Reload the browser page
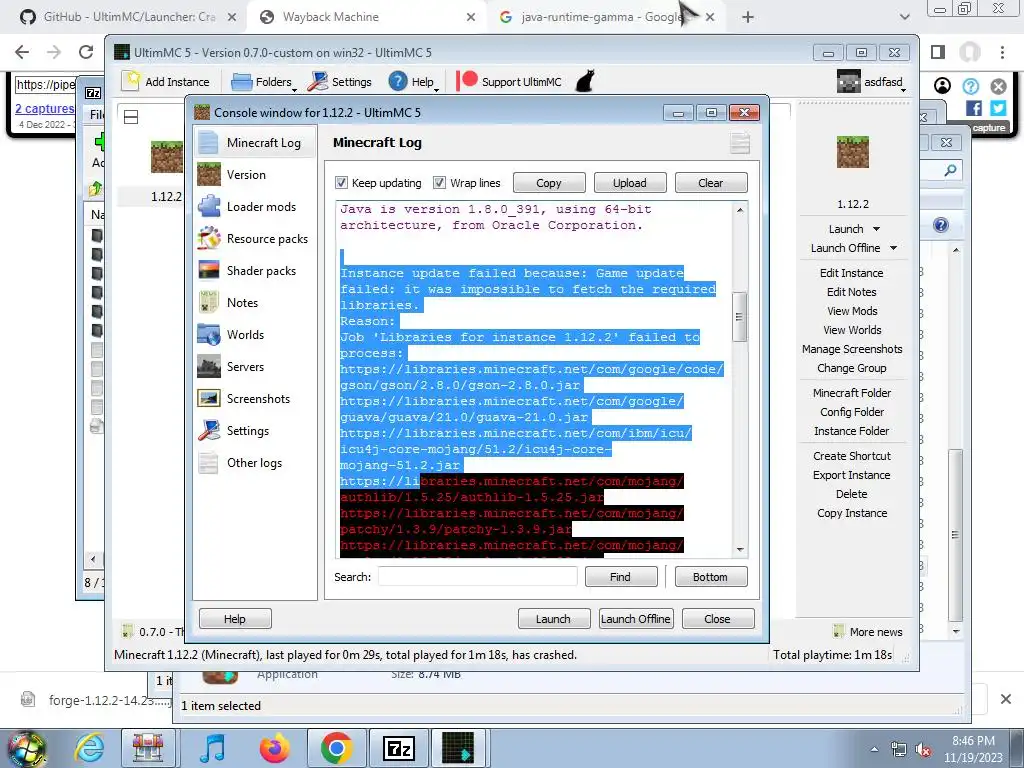The width and height of the screenshot is (1024, 768). (x=86, y=52)
